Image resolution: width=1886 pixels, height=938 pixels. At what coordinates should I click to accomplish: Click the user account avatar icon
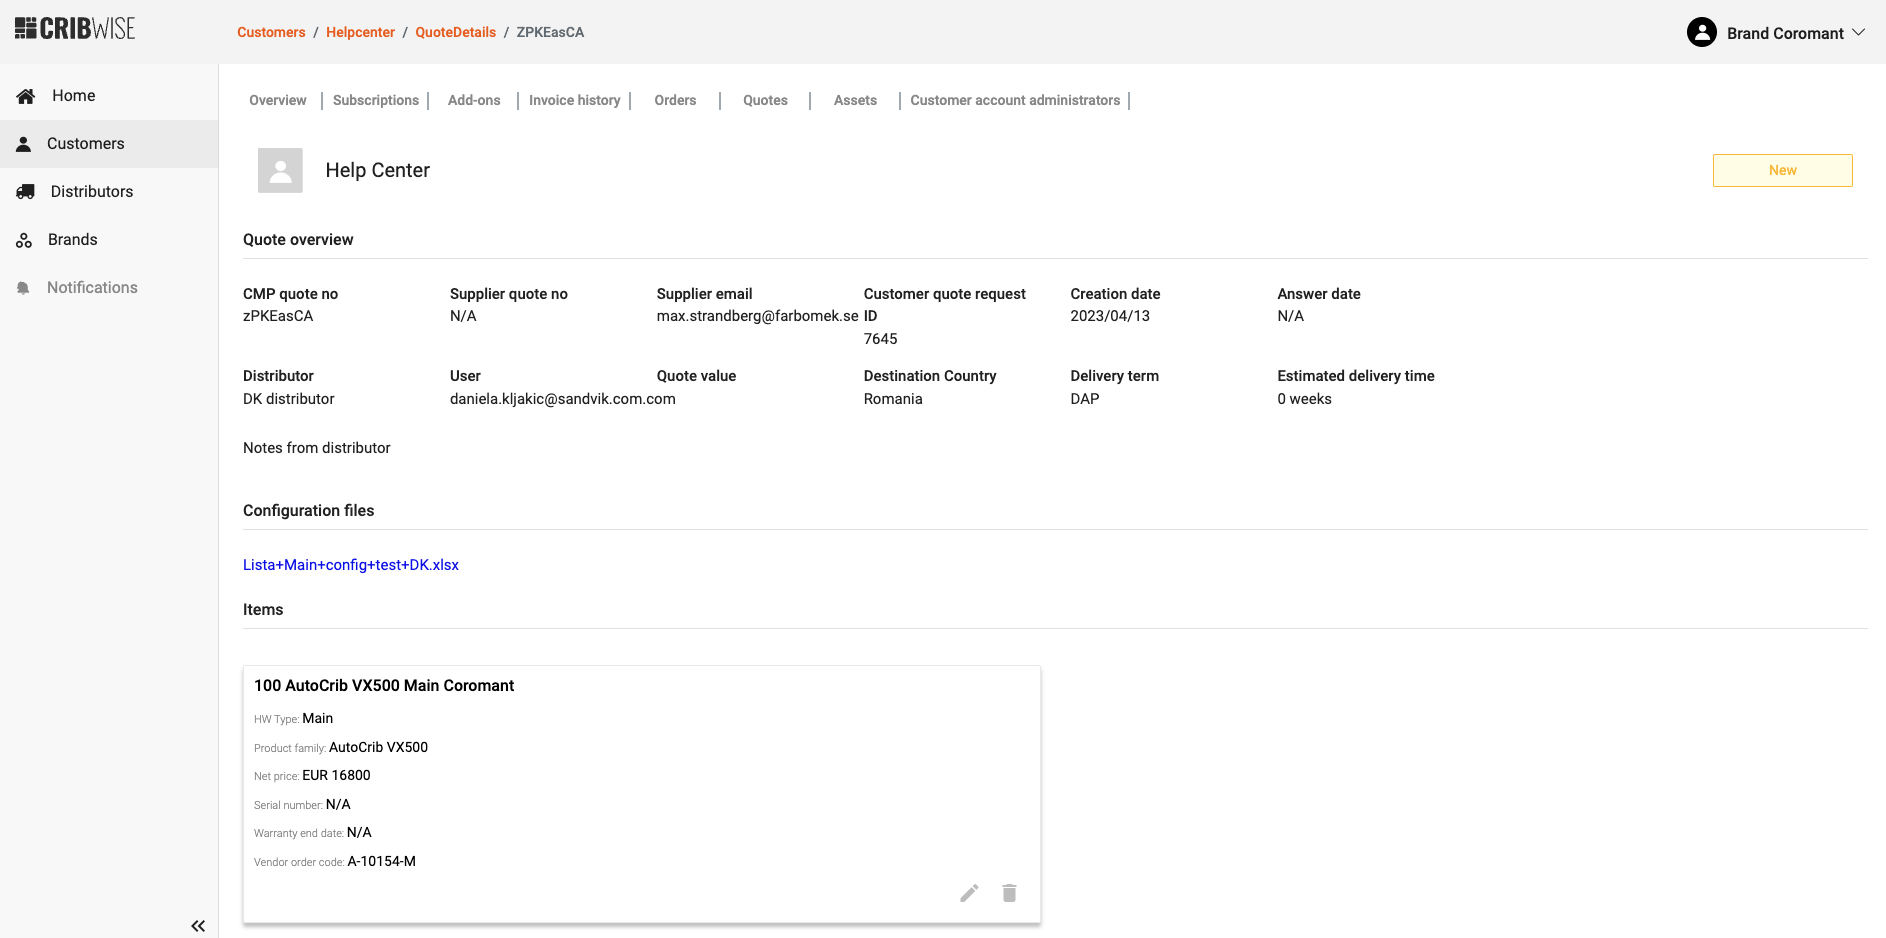(1701, 33)
